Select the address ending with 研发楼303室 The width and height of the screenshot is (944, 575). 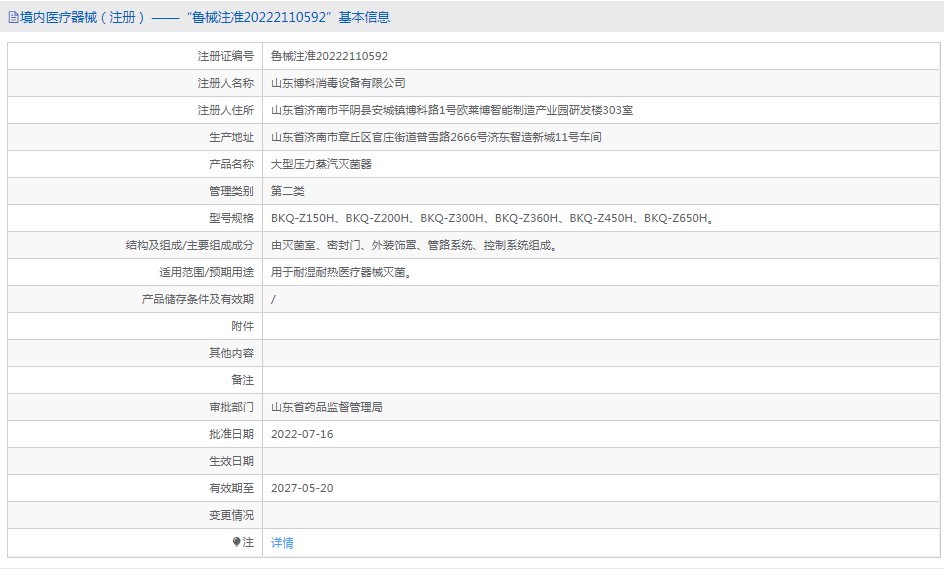pos(452,110)
